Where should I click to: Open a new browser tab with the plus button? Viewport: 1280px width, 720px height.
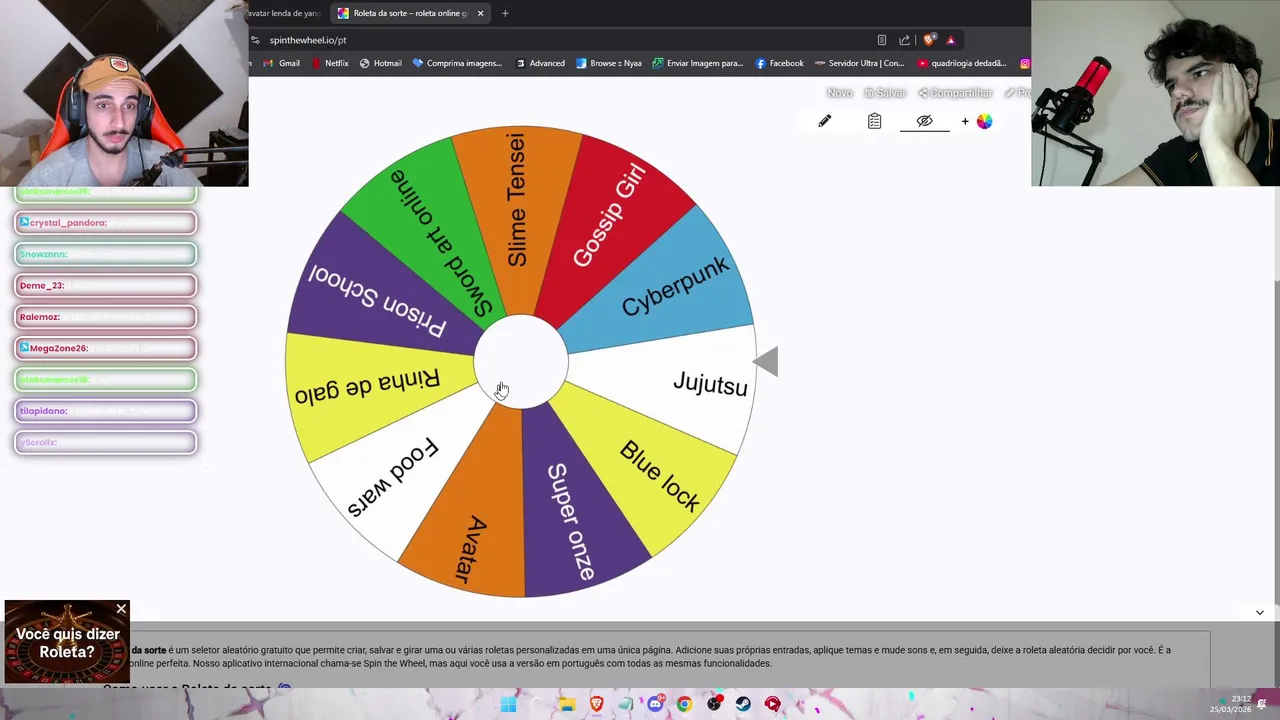505,13
